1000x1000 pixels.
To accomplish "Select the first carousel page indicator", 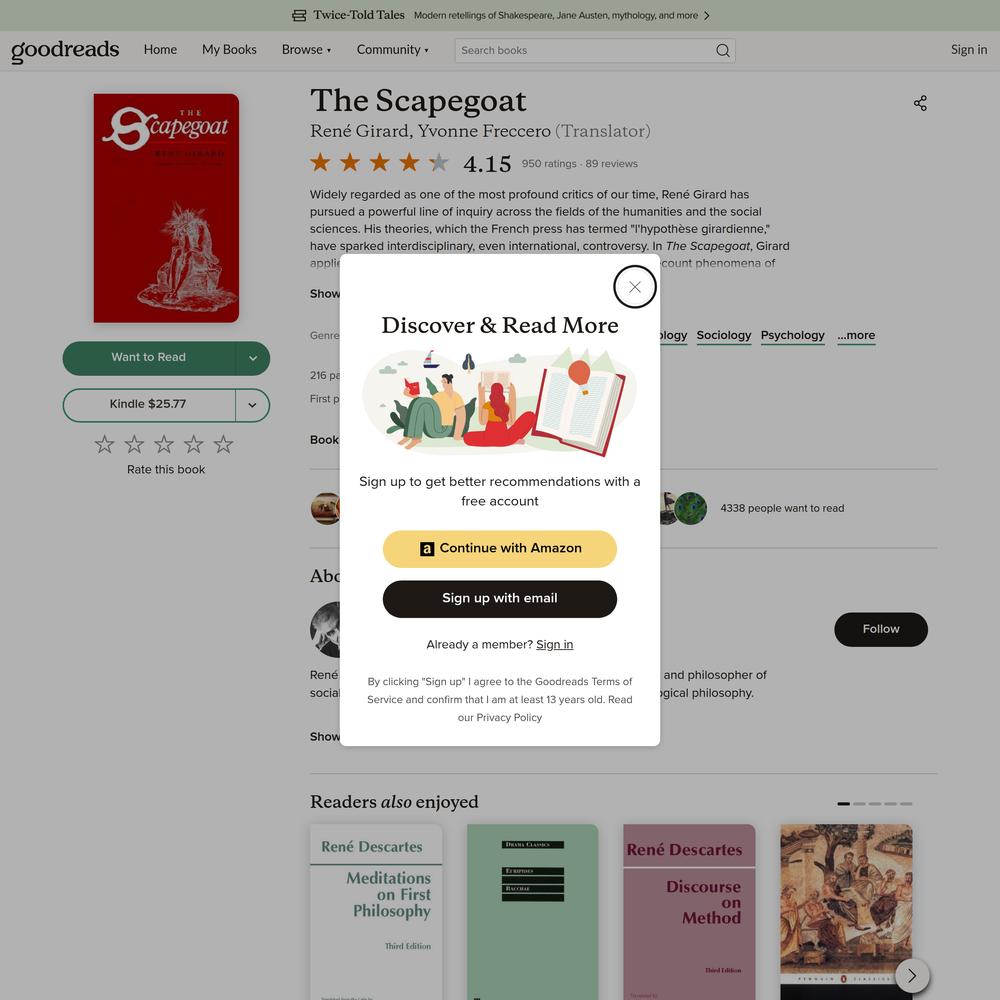I will 843,804.
